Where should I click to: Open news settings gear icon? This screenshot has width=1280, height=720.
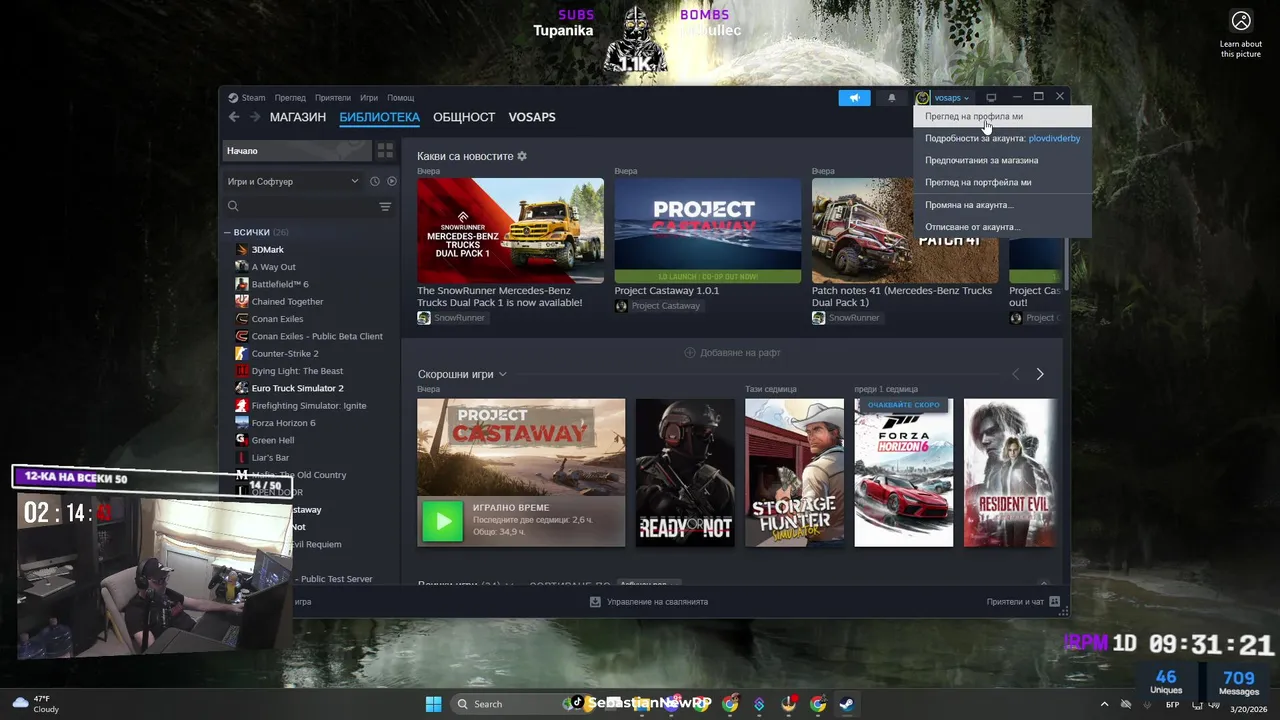click(x=522, y=156)
